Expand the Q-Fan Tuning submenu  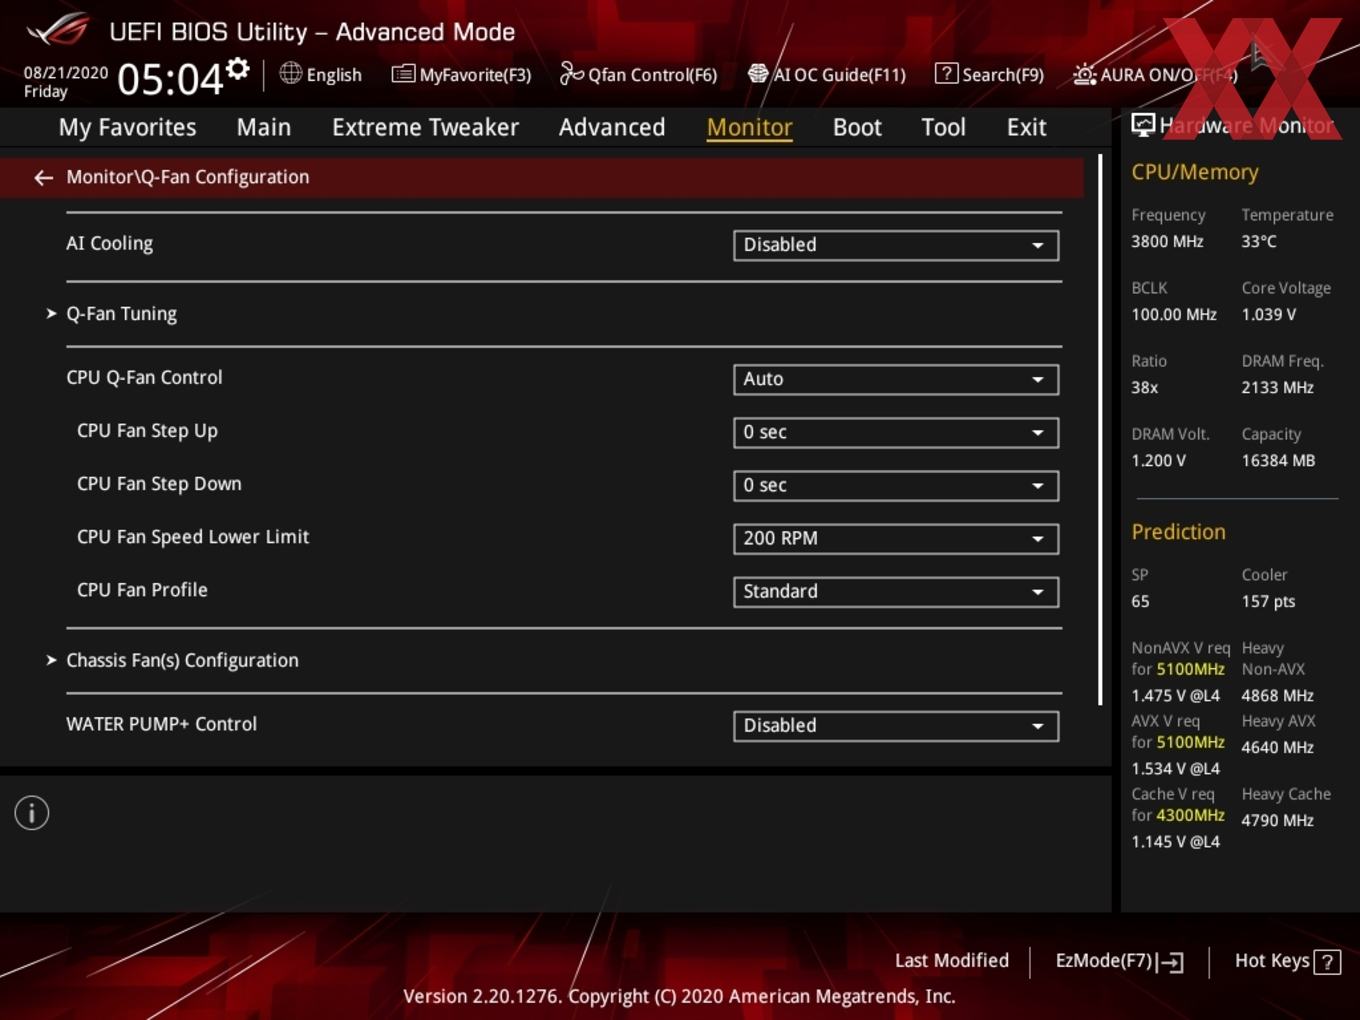(x=121, y=314)
